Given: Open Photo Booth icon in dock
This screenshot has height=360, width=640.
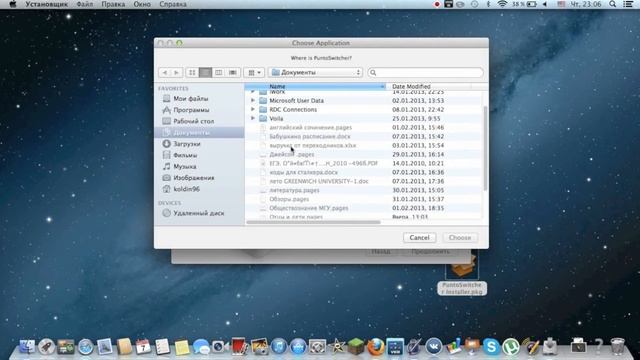Looking at the screenshot, I should 239,347.
